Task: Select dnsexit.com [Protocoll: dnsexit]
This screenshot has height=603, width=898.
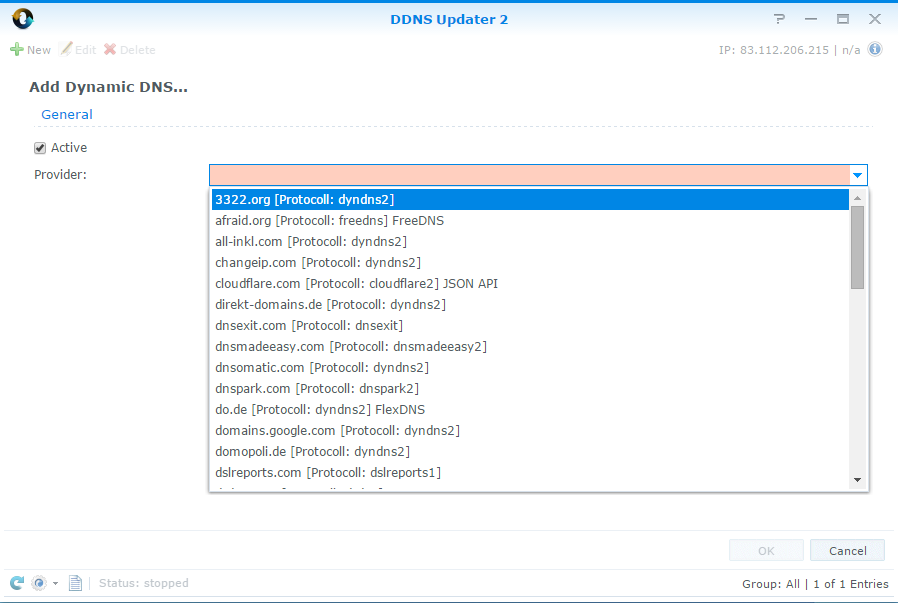Action: pyautogui.click(x=530, y=325)
